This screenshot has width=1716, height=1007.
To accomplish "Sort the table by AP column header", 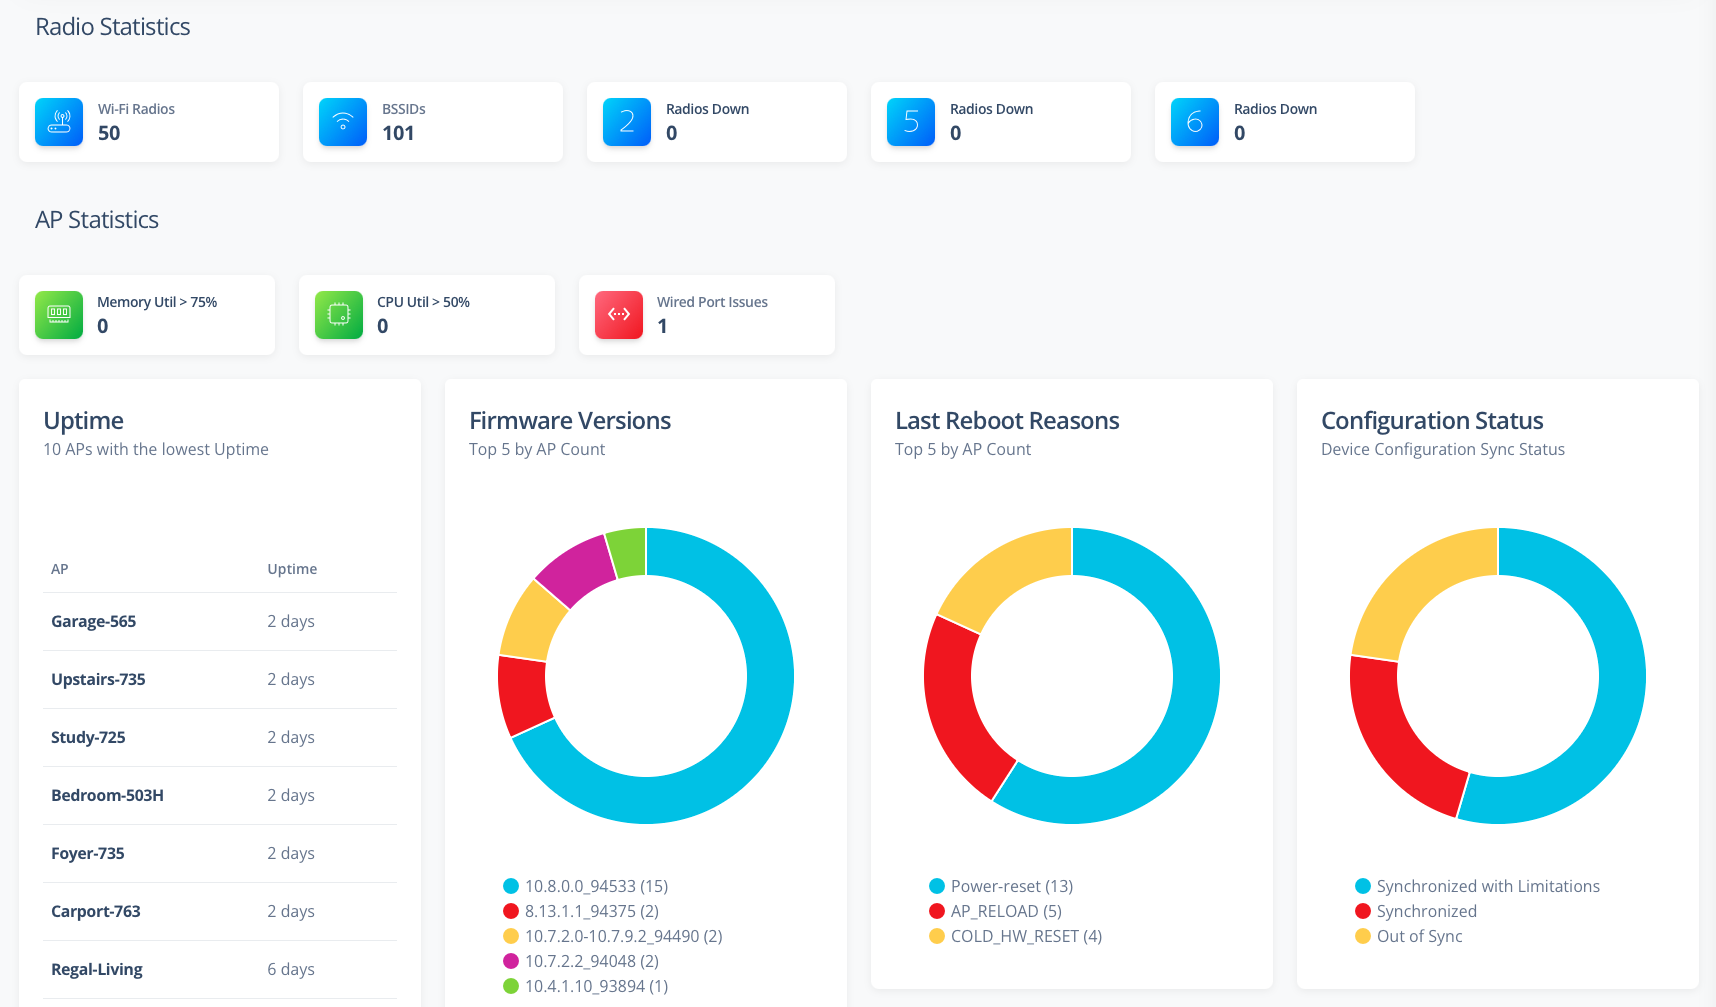I will [60, 569].
